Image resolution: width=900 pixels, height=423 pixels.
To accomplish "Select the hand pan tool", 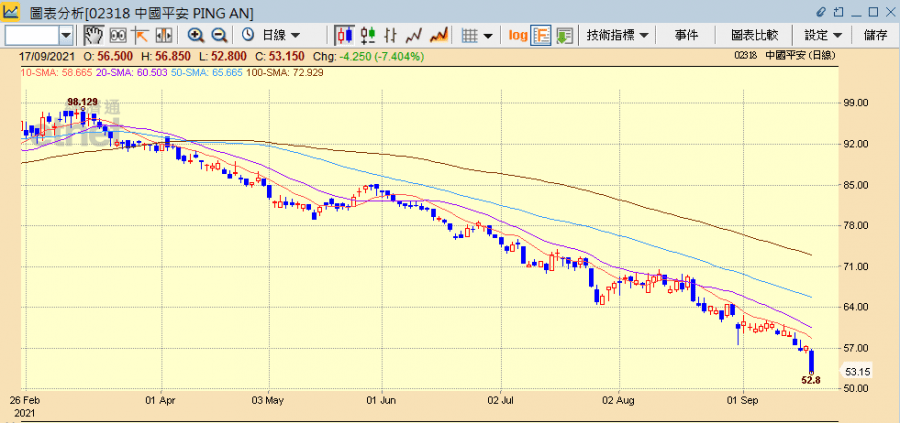I will [x=93, y=35].
